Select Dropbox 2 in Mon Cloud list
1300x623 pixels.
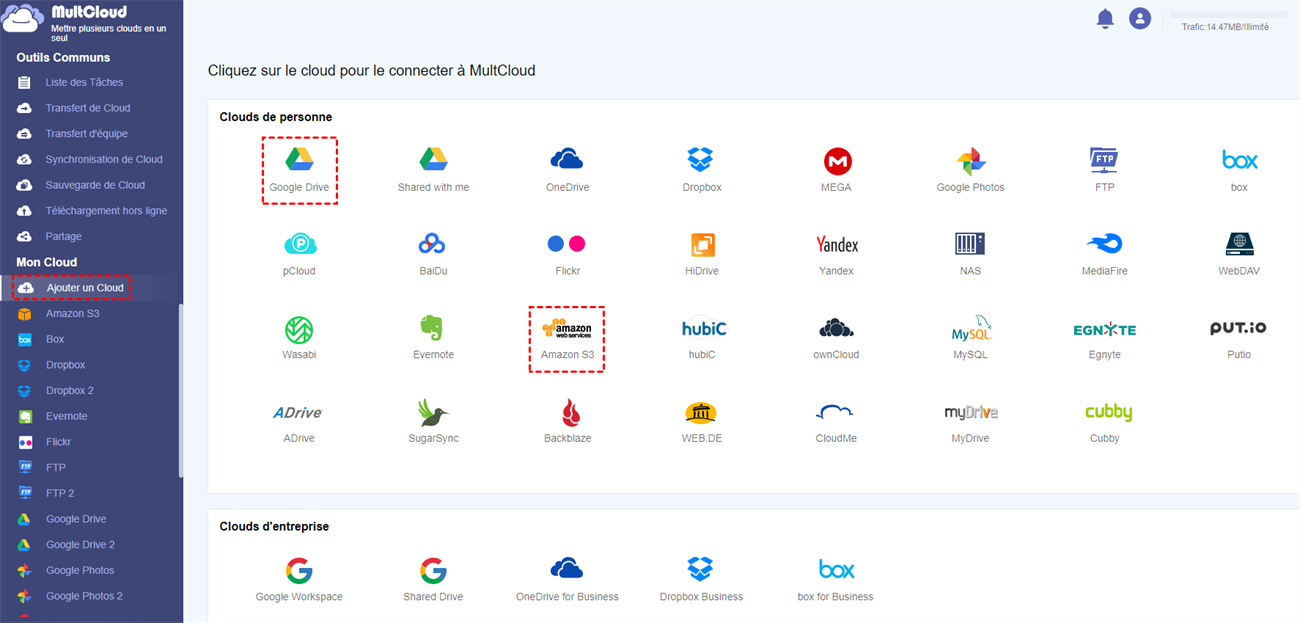pyautogui.click(x=70, y=390)
